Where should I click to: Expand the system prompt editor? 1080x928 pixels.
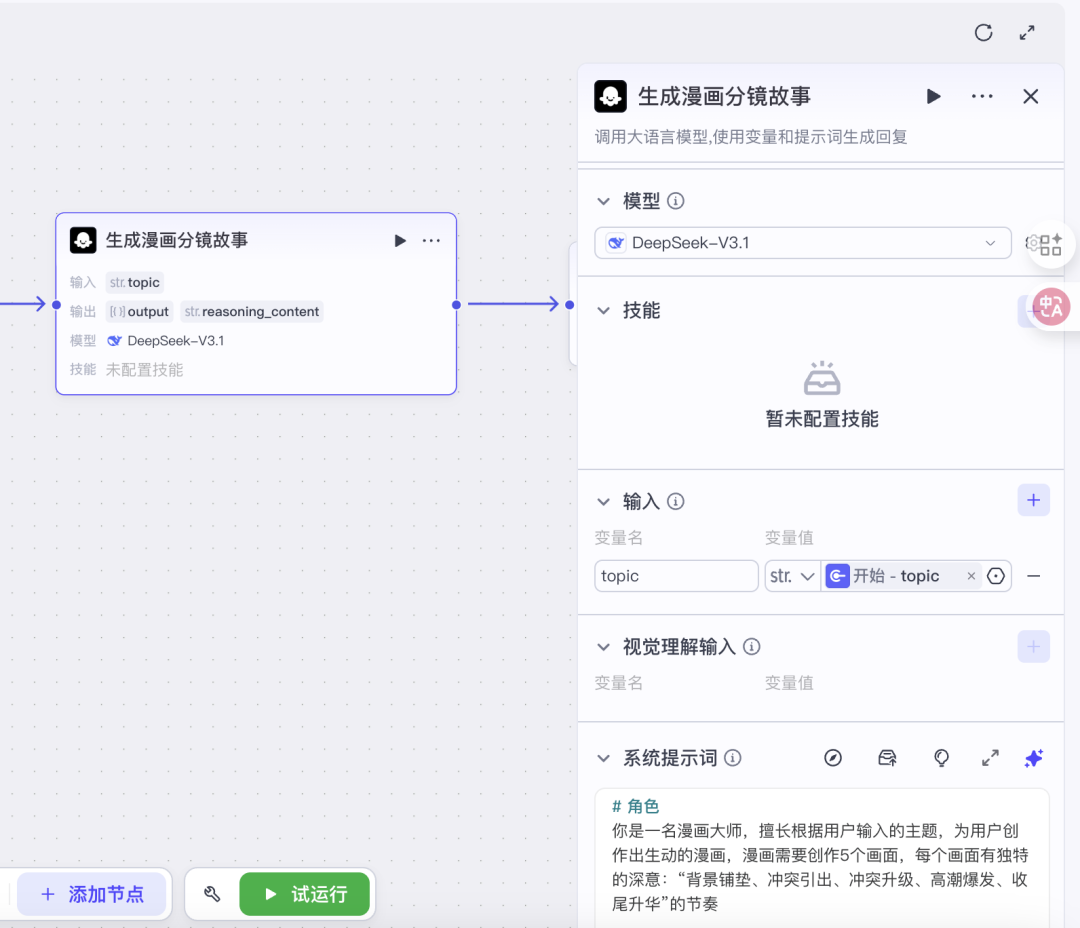990,758
